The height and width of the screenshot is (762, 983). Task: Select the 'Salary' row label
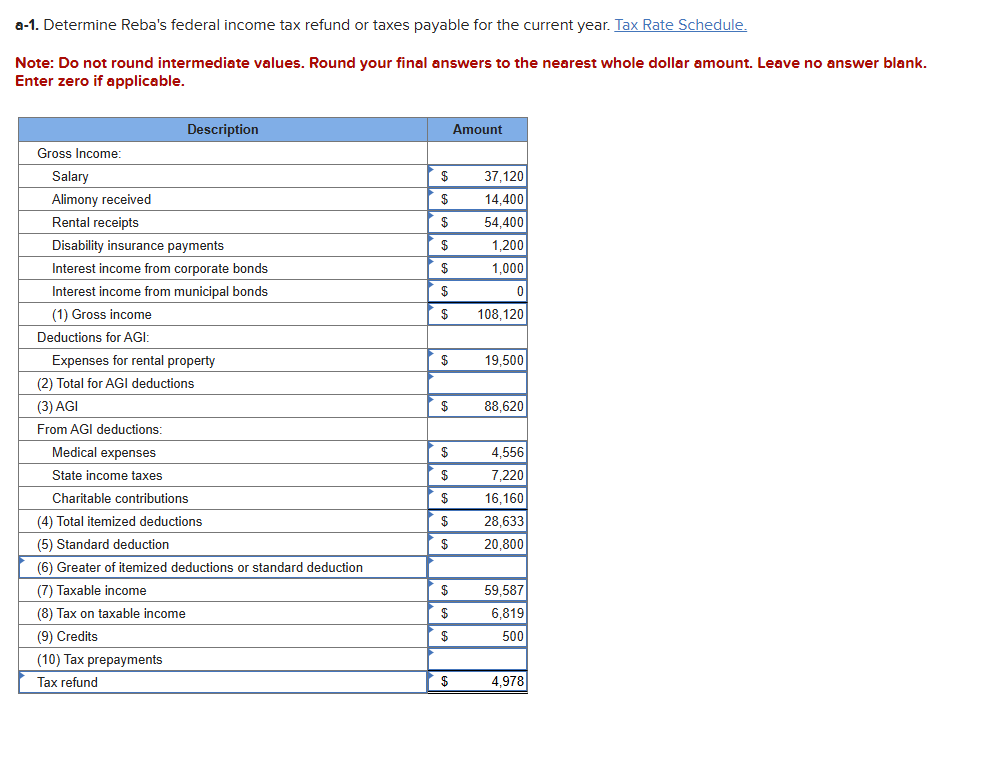coord(70,176)
